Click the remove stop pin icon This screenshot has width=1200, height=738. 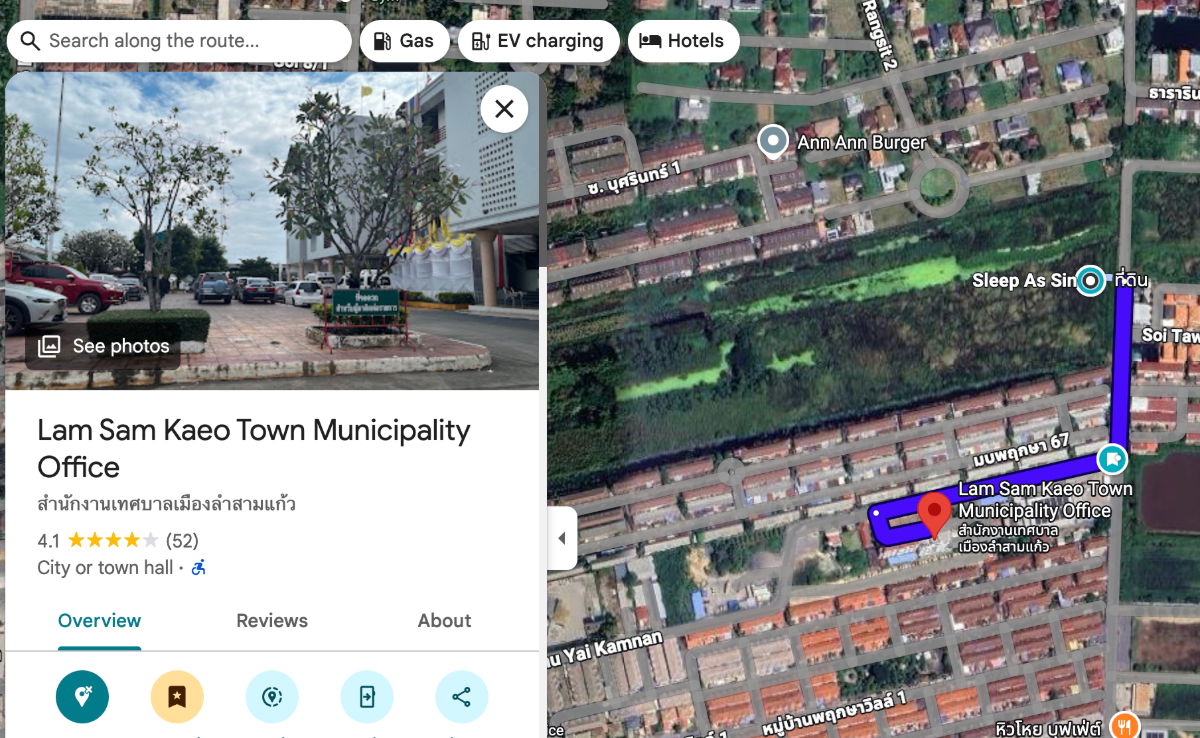coord(82,697)
